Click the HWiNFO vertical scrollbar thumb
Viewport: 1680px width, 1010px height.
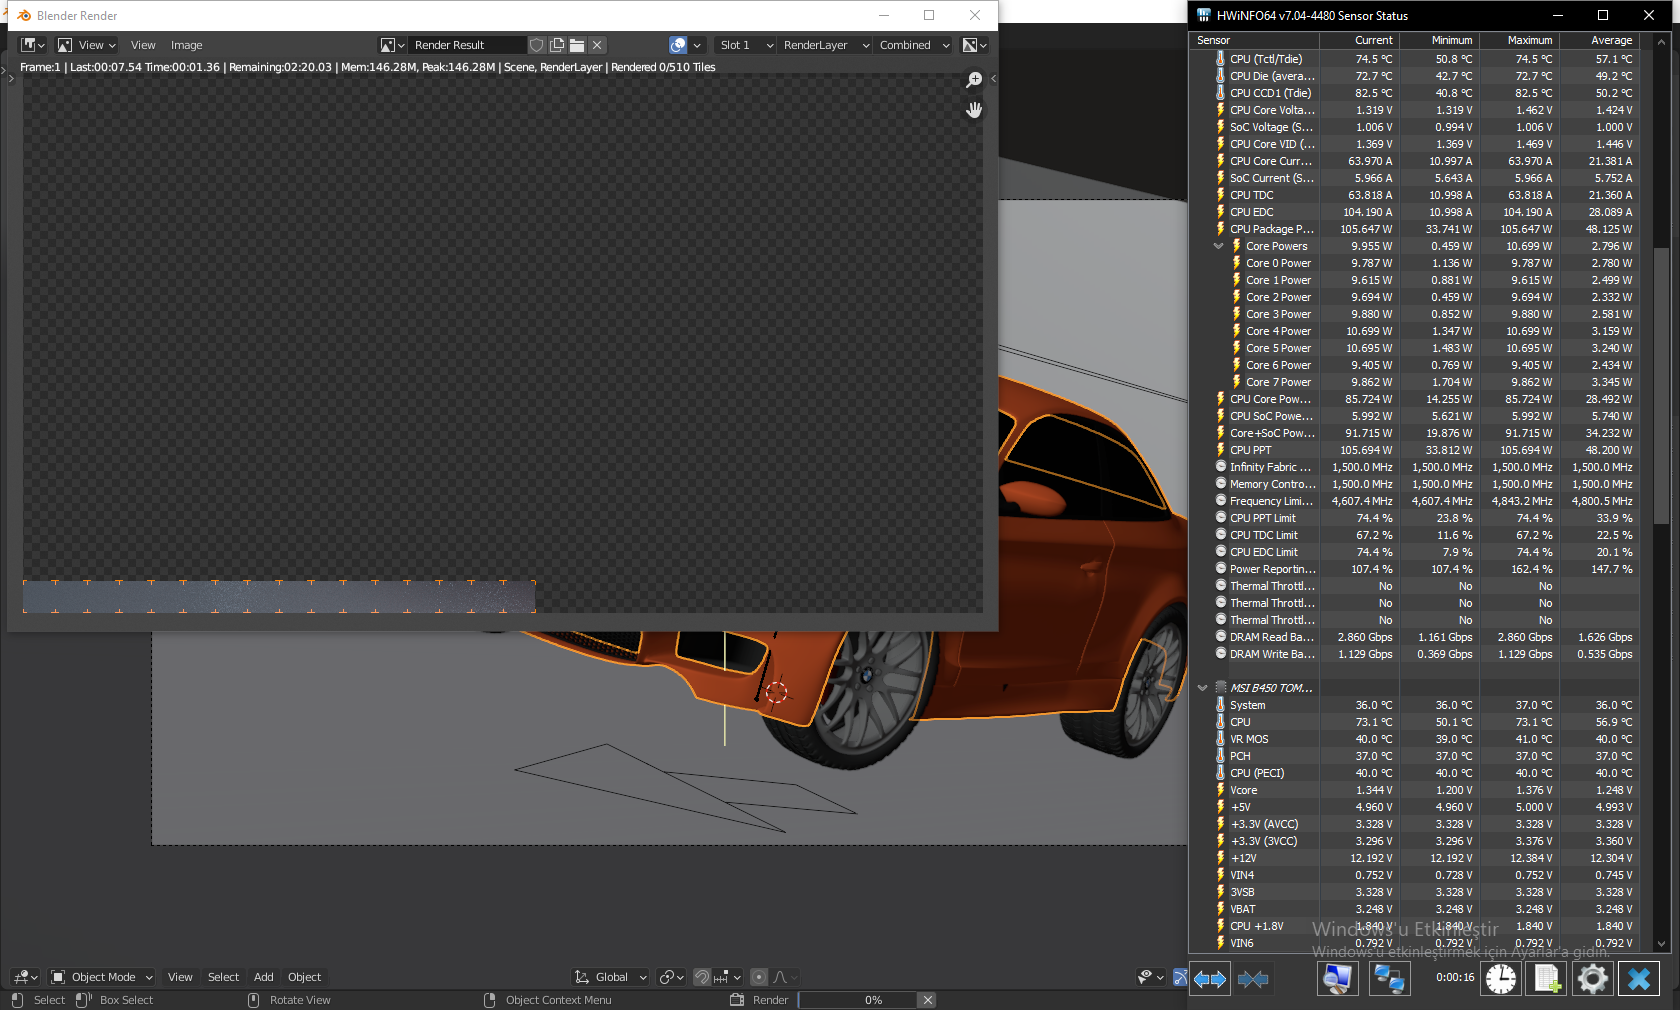click(1661, 384)
